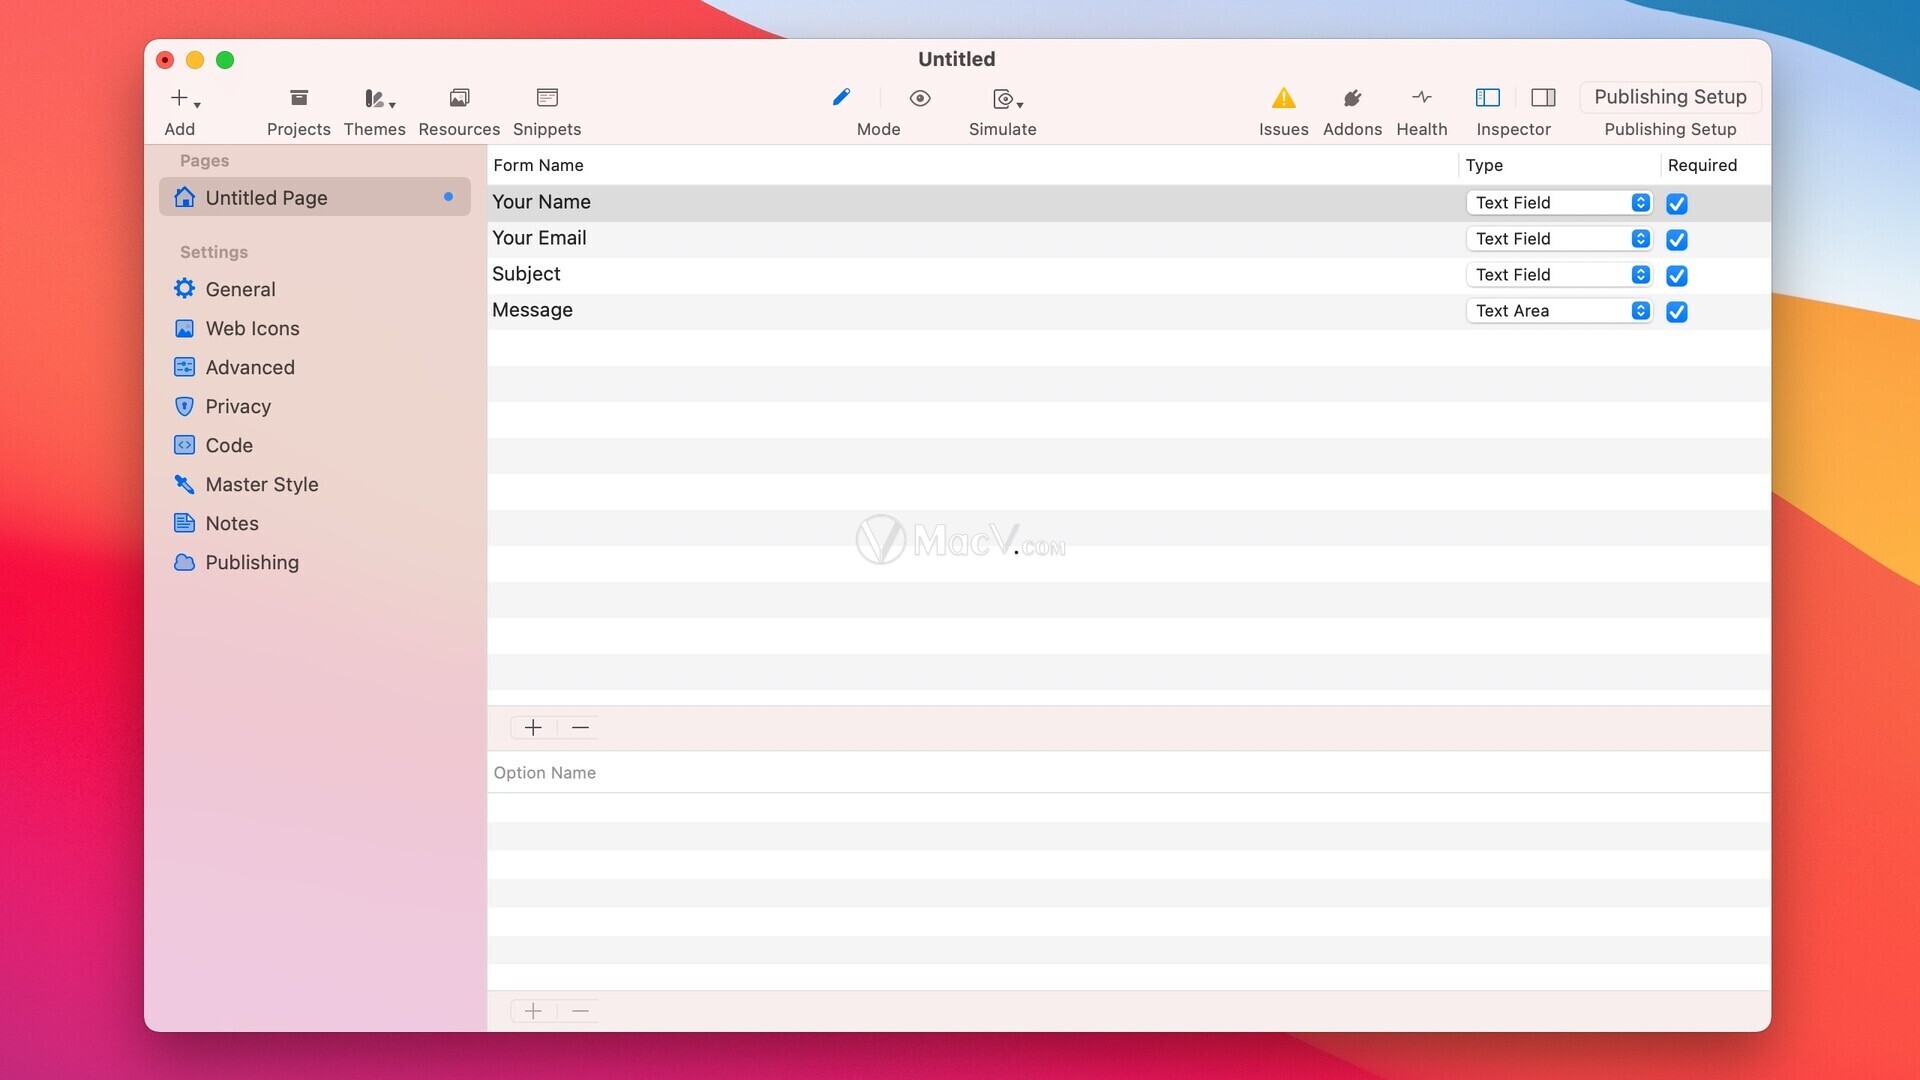Screen dimensions: 1920x1080
Task: Toggle the left sidebar panel icon
Action: point(1488,98)
